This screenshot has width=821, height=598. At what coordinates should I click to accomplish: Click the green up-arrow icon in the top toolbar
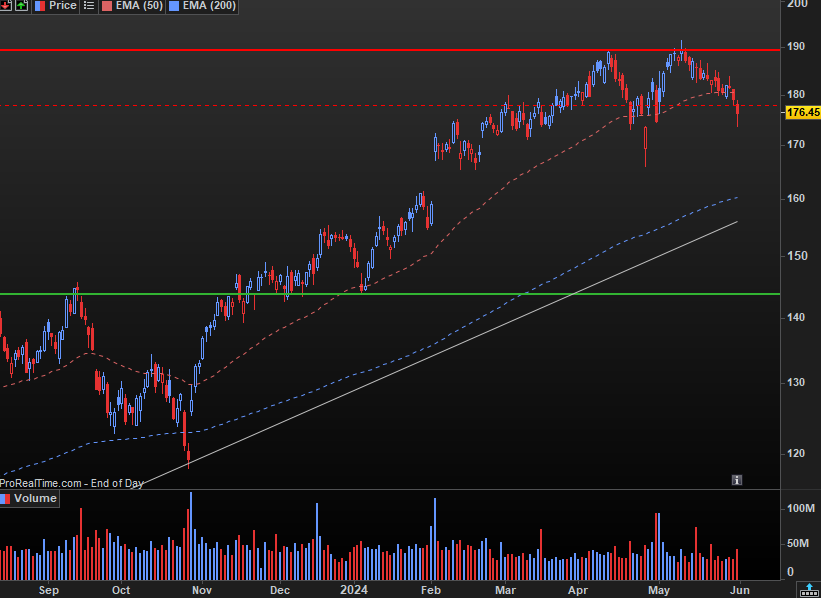(x=21, y=6)
